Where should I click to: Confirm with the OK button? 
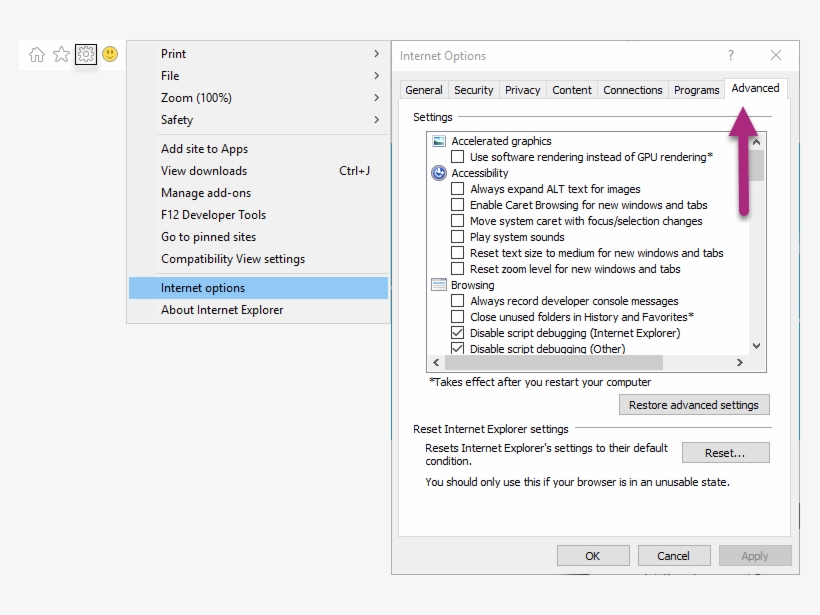click(x=593, y=556)
